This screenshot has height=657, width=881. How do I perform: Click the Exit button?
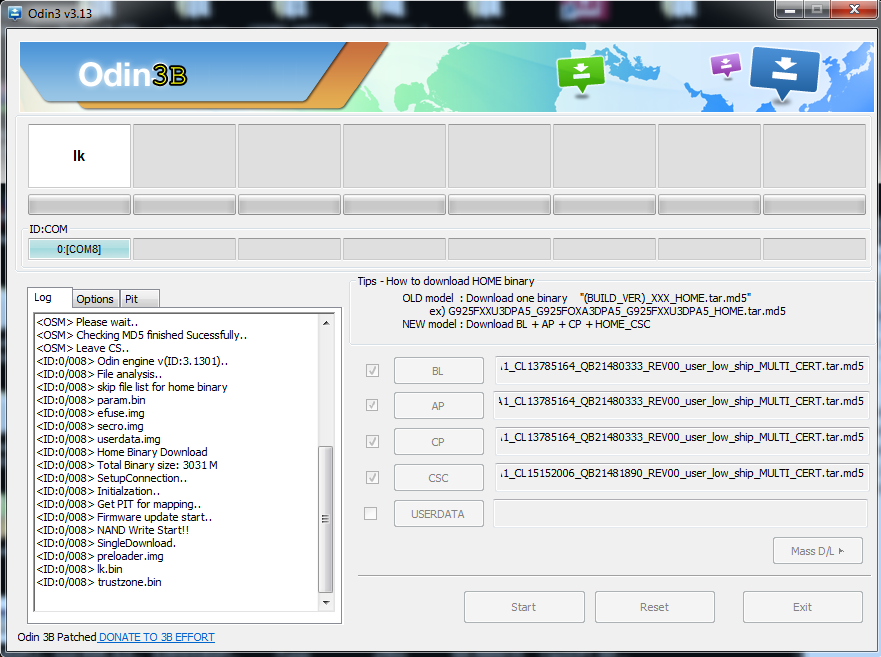[802, 607]
